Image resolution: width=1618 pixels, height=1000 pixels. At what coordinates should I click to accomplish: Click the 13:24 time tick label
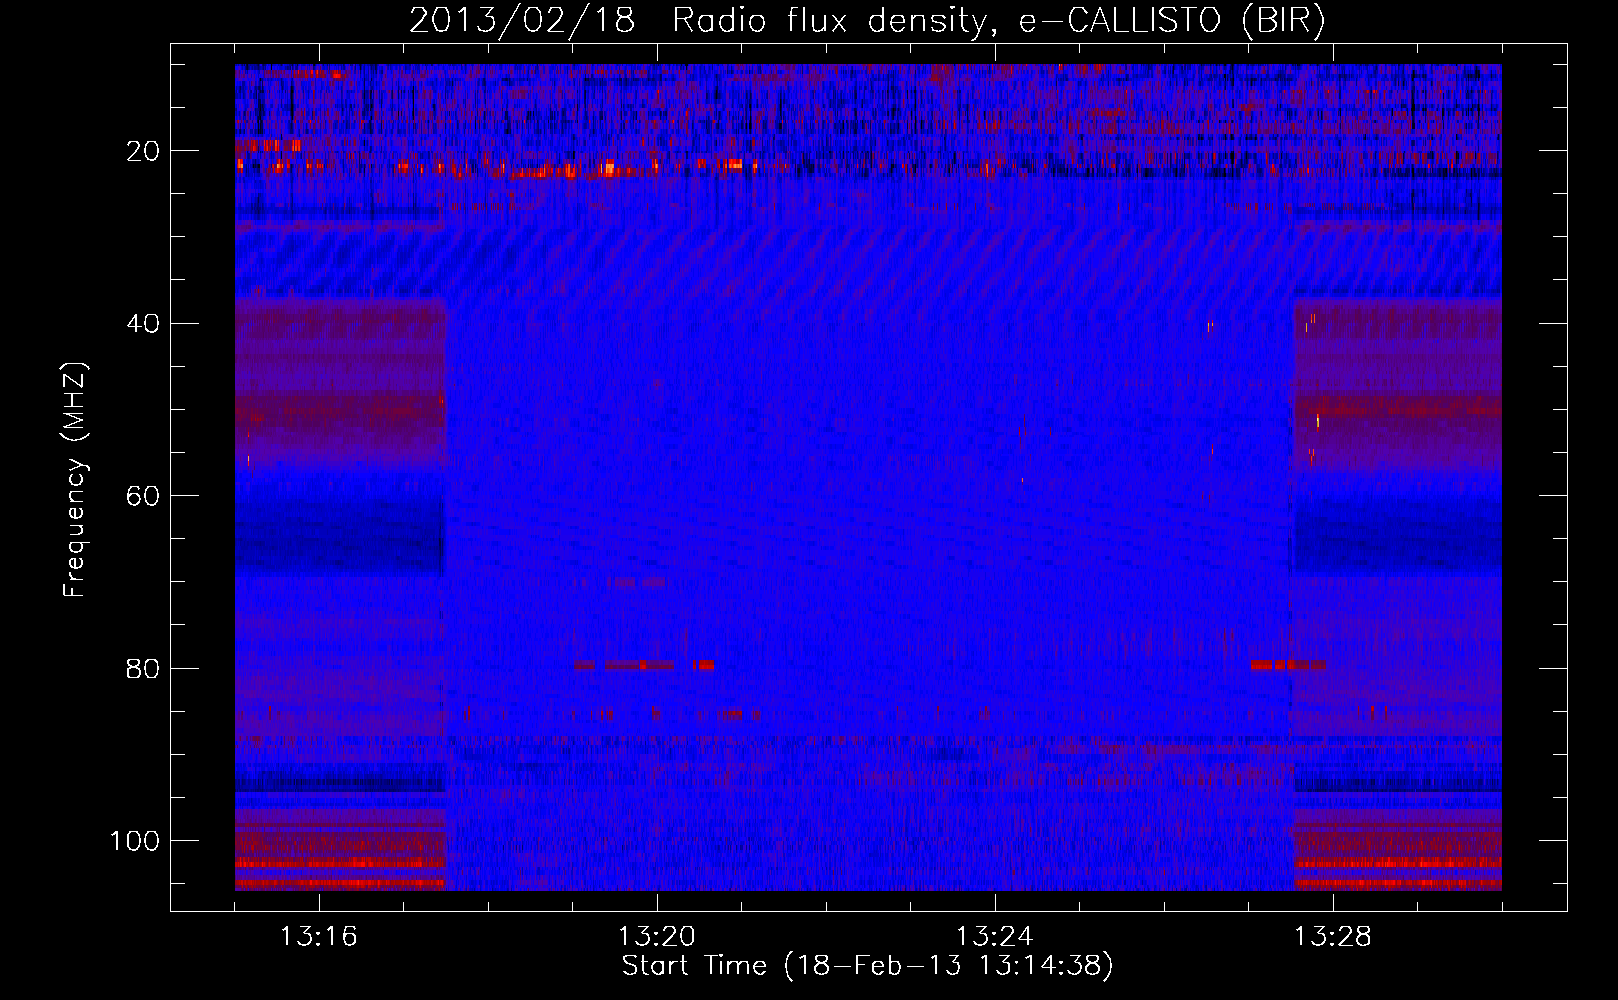(x=995, y=937)
